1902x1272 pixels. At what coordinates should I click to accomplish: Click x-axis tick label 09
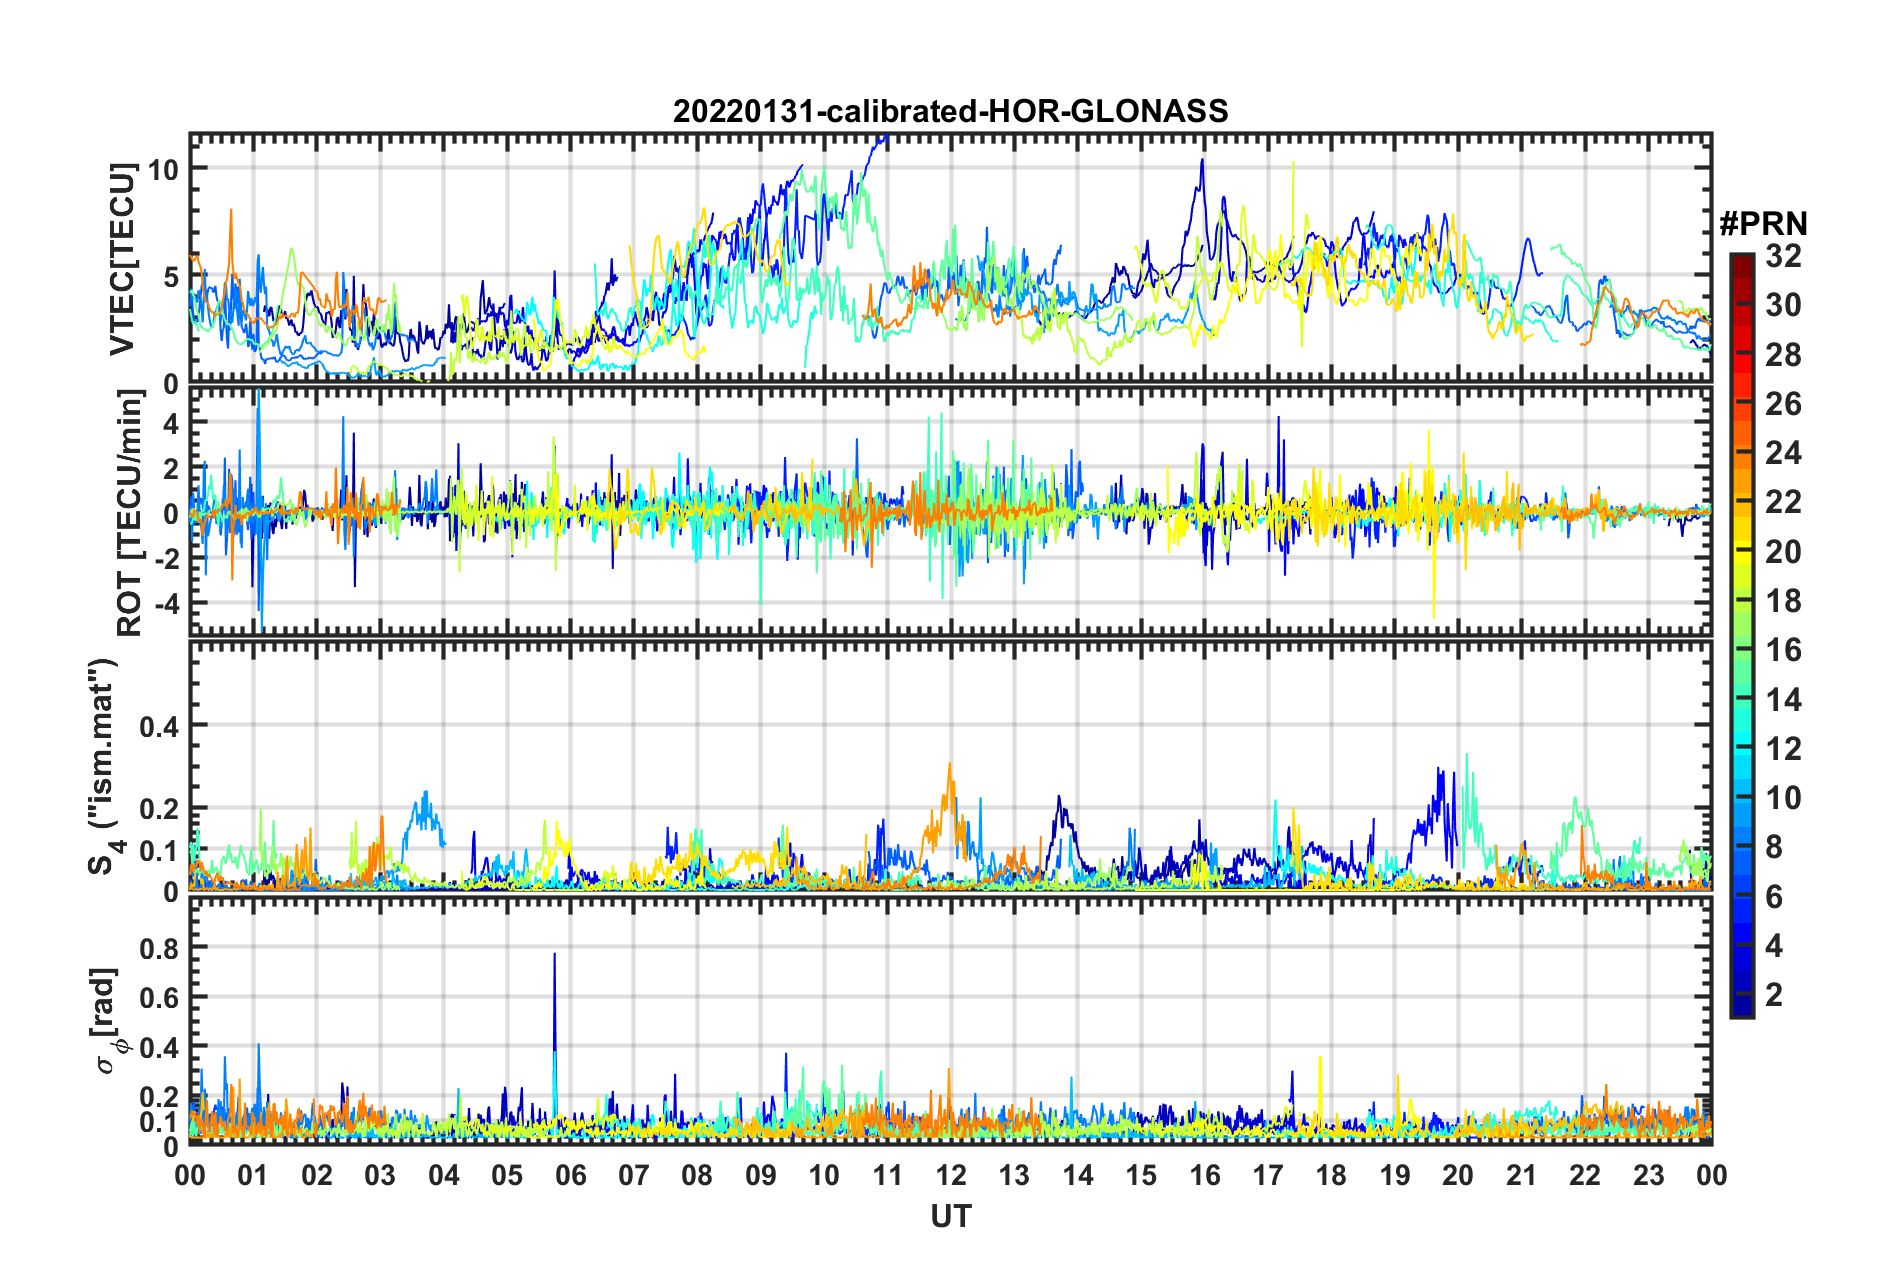[760, 1174]
